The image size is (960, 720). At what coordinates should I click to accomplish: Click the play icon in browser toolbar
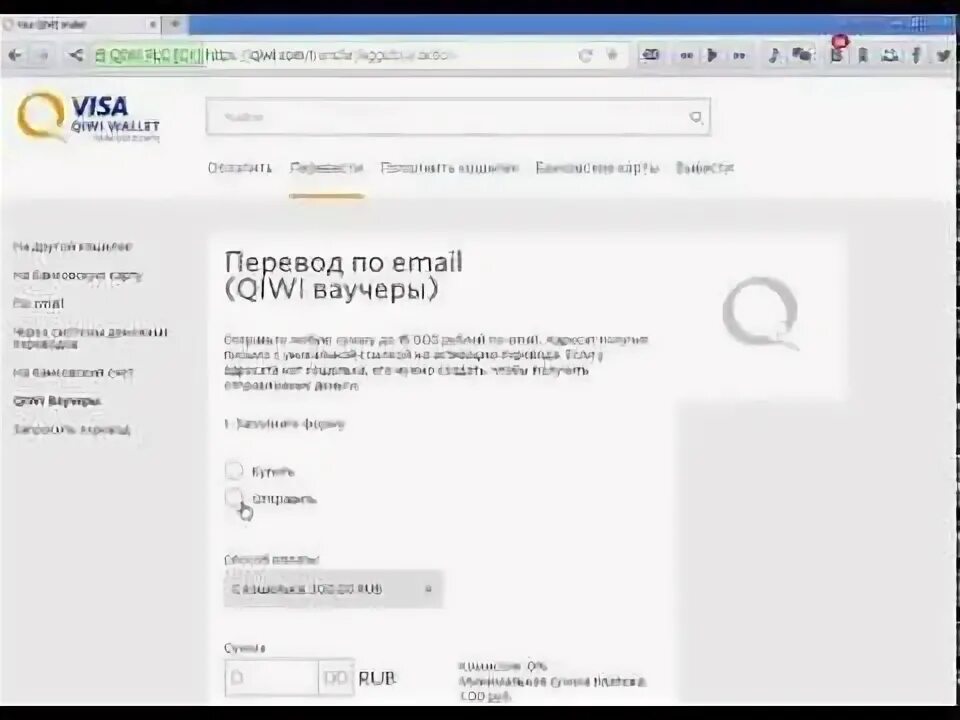[x=712, y=56]
